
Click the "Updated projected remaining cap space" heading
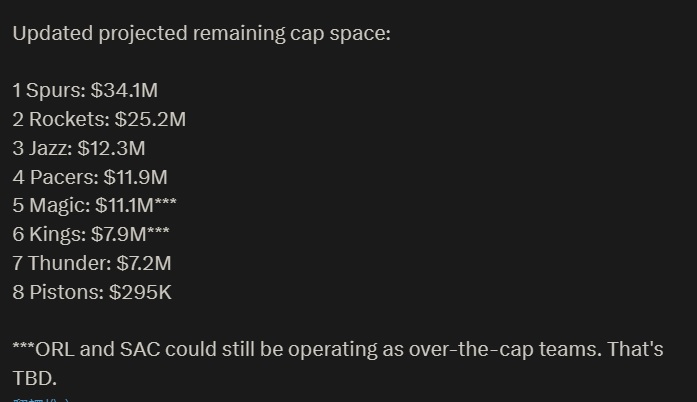tap(201, 33)
